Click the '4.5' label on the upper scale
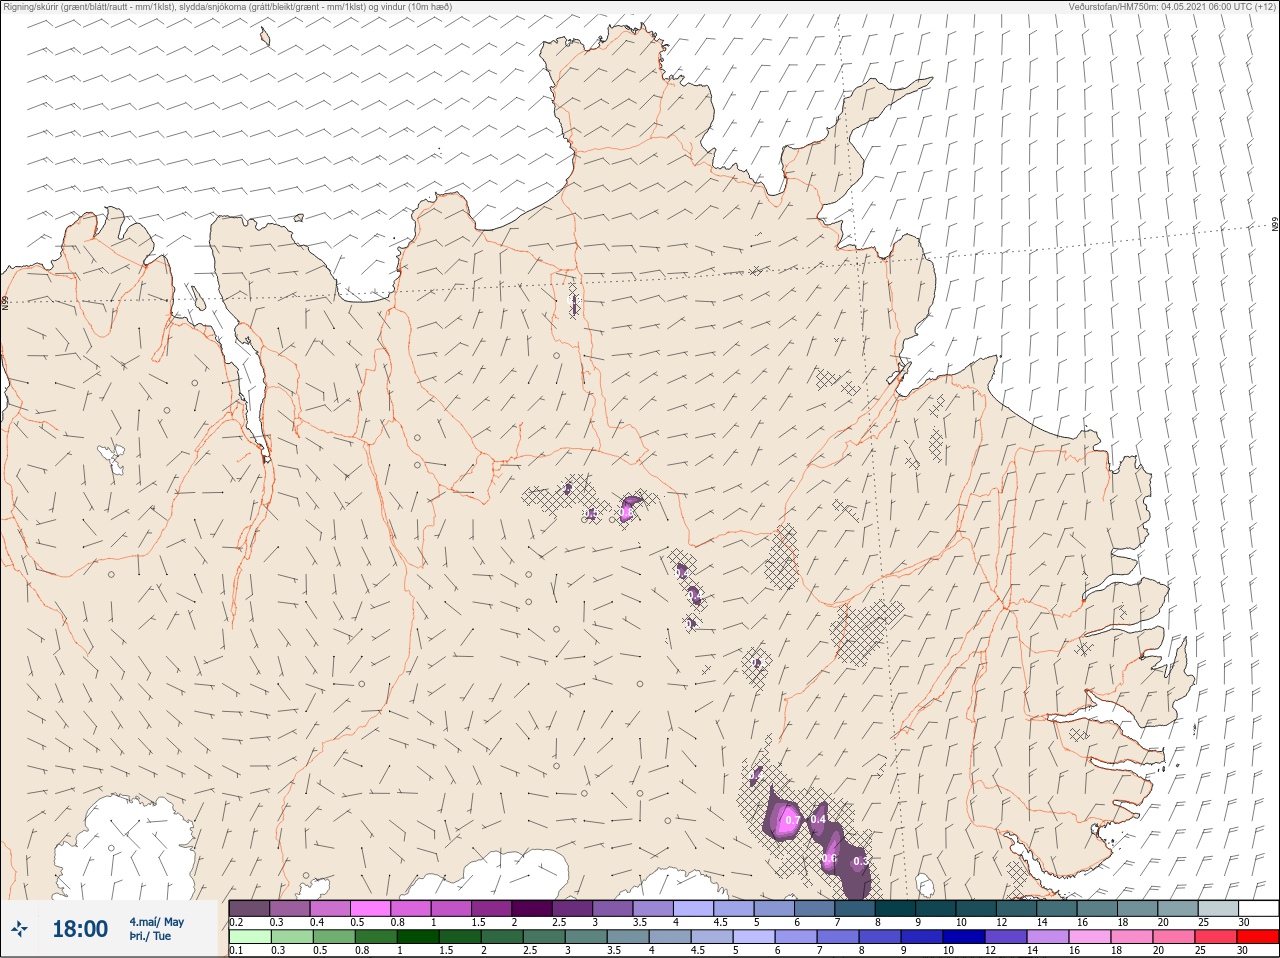 (720, 922)
